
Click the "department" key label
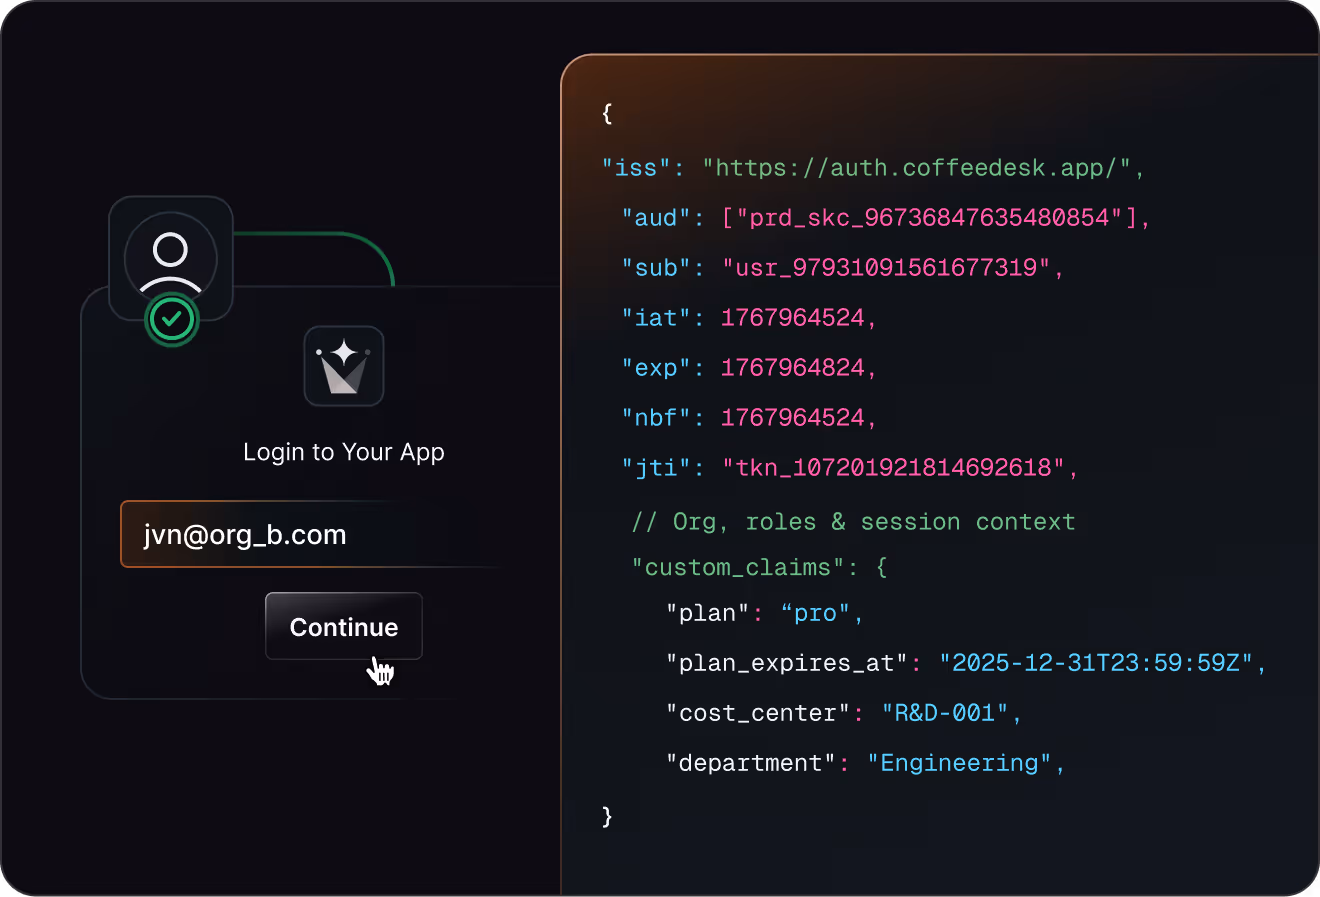751,763
